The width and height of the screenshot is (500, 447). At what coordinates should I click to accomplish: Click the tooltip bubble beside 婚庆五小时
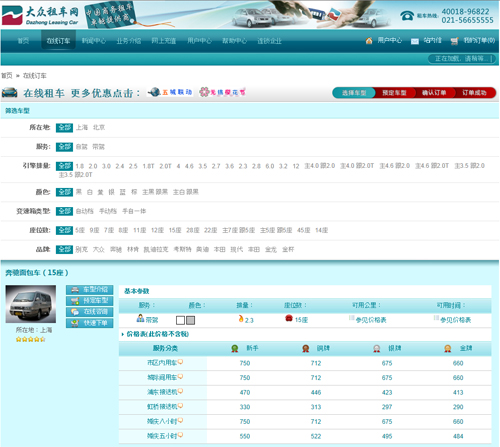tap(180, 435)
